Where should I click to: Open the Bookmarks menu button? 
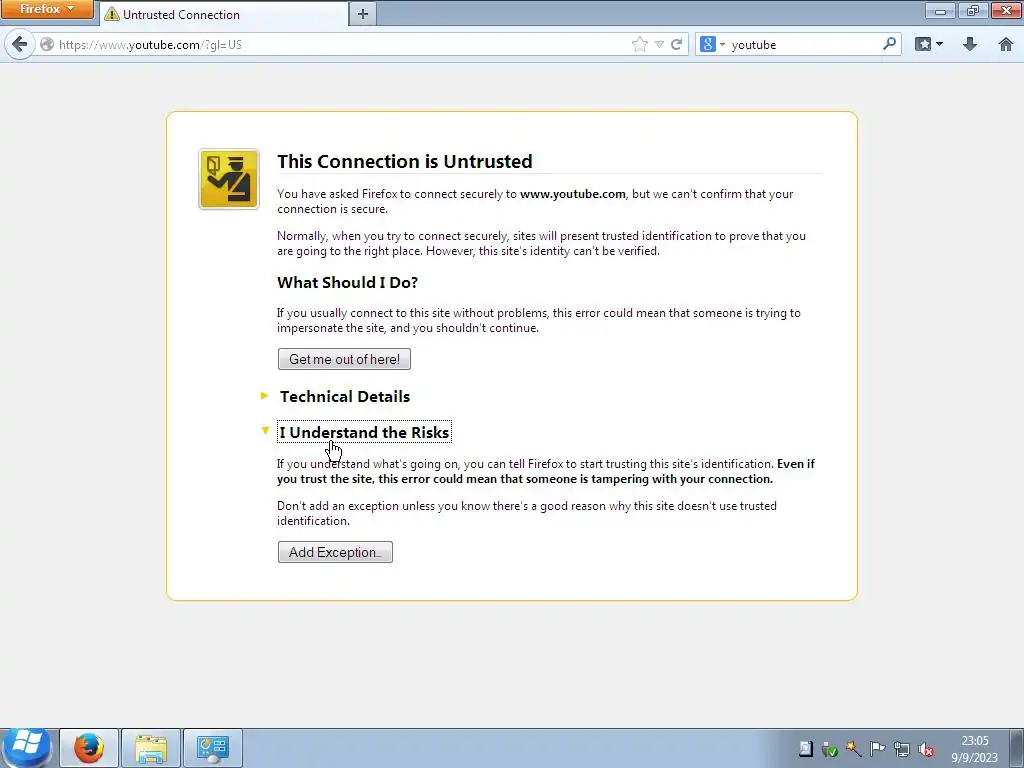tap(929, 44)
